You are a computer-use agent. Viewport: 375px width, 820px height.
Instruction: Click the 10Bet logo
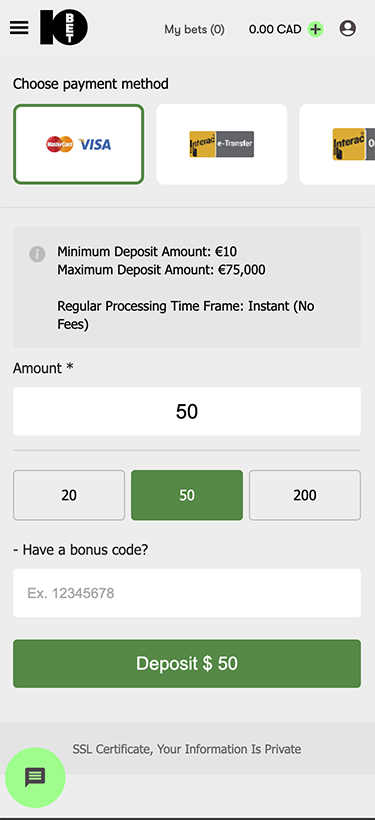click(64, 27)
